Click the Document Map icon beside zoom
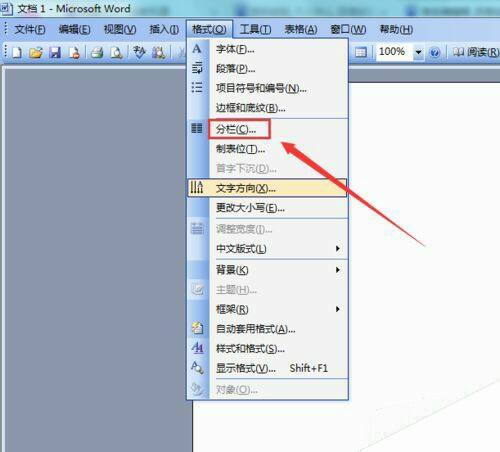The width and height of the screenshot is (500, 452). coord(360,52)
